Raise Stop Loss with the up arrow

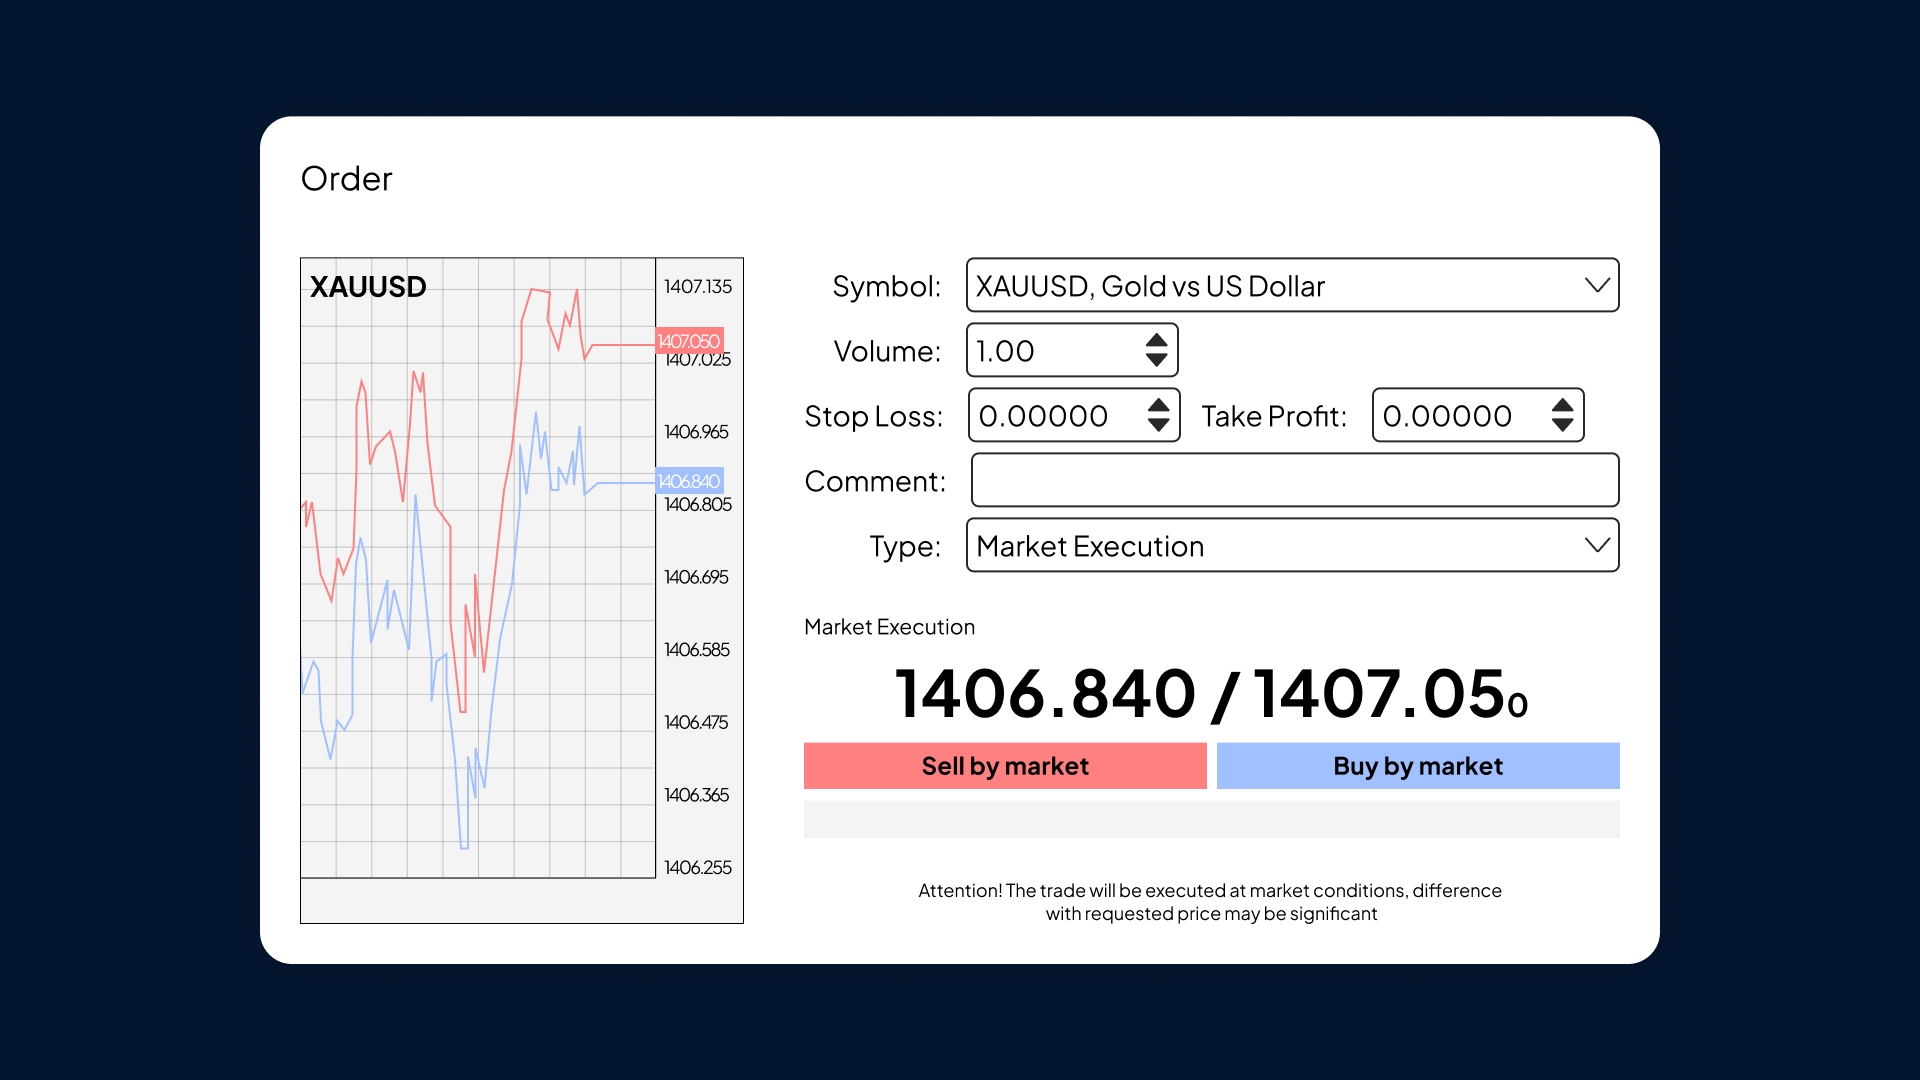[x=1159, y=406]
